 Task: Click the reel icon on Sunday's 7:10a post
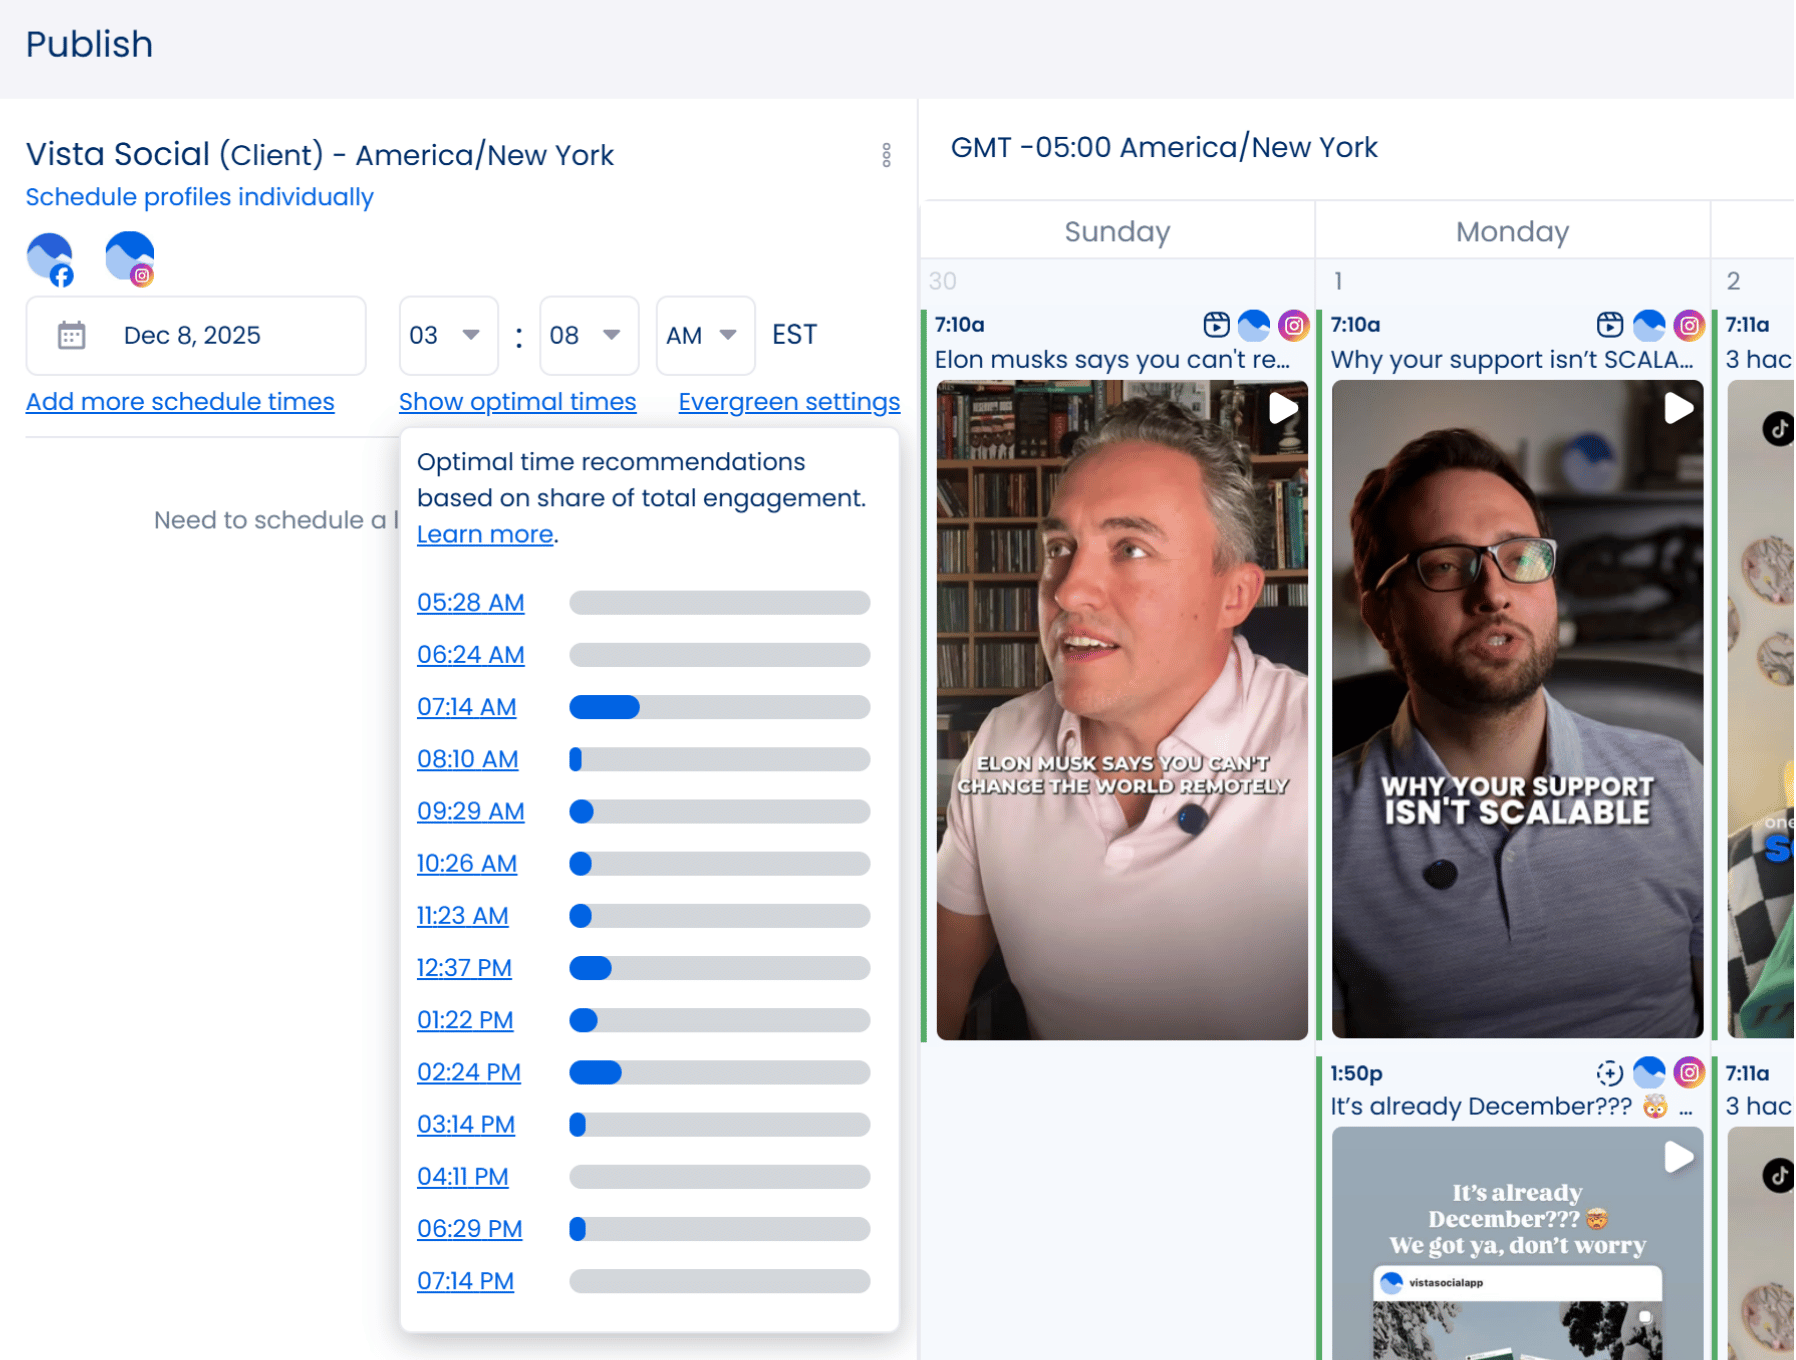tap(1215, 325)
